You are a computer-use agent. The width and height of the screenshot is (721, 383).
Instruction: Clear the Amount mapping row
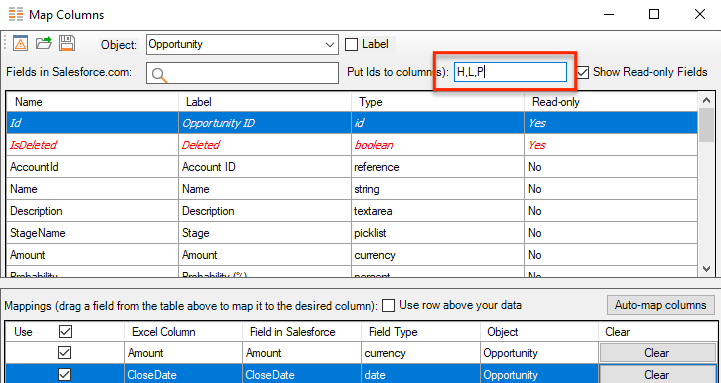click(x=657, y=353)
